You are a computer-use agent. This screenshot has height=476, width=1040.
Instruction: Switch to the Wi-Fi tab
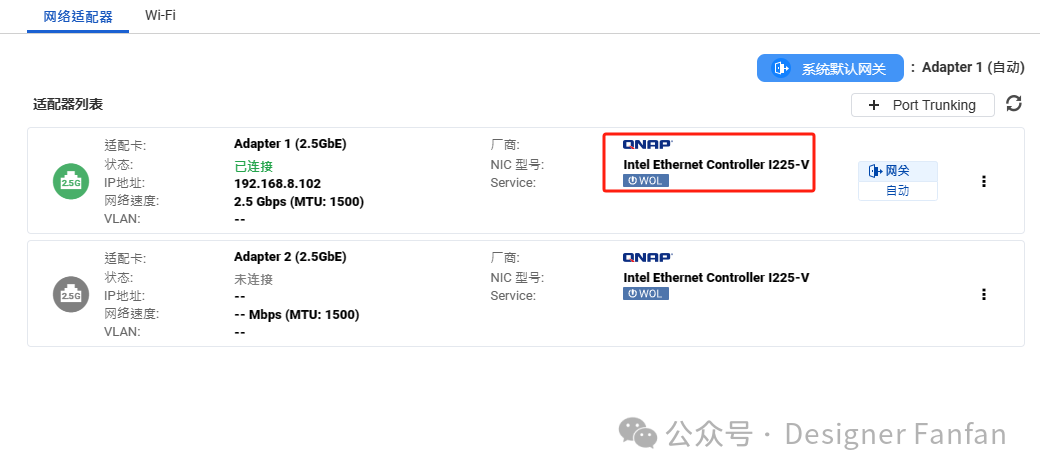tap(160, 16)
